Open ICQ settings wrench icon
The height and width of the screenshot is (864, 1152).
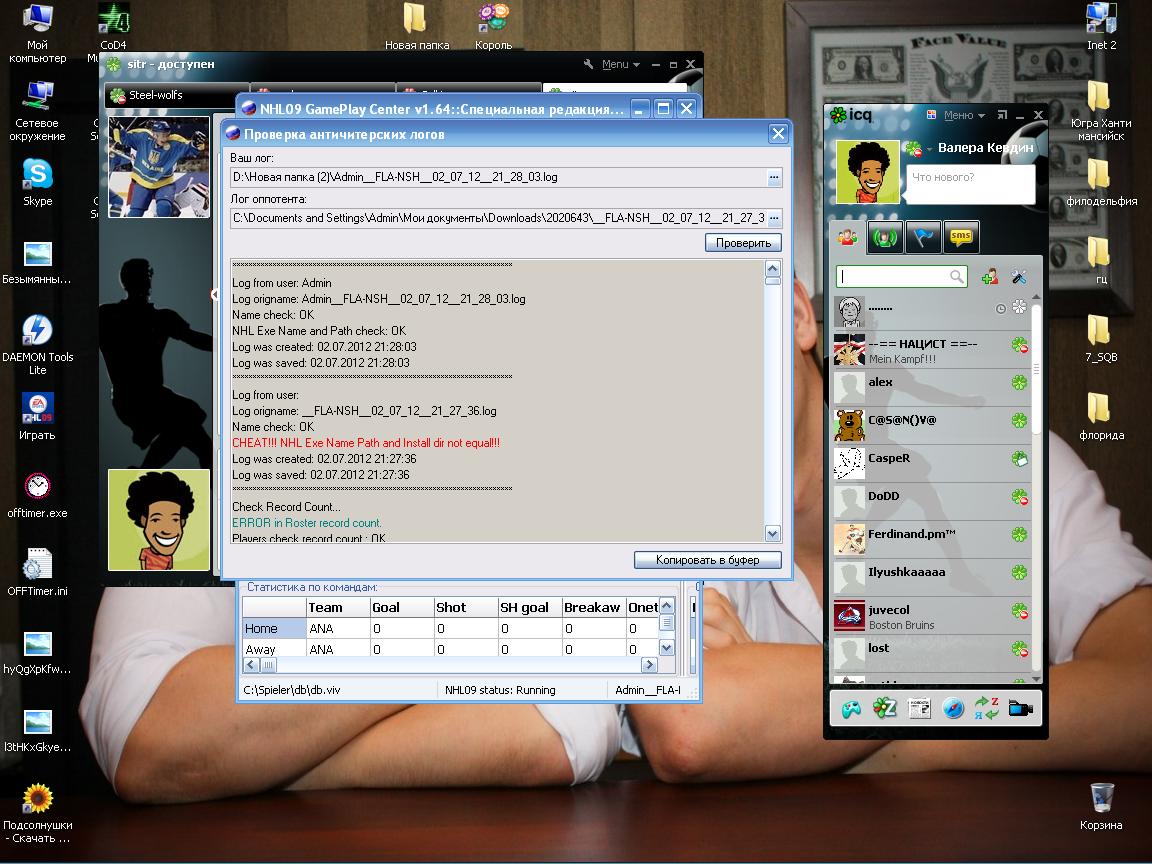point(1018,276)
